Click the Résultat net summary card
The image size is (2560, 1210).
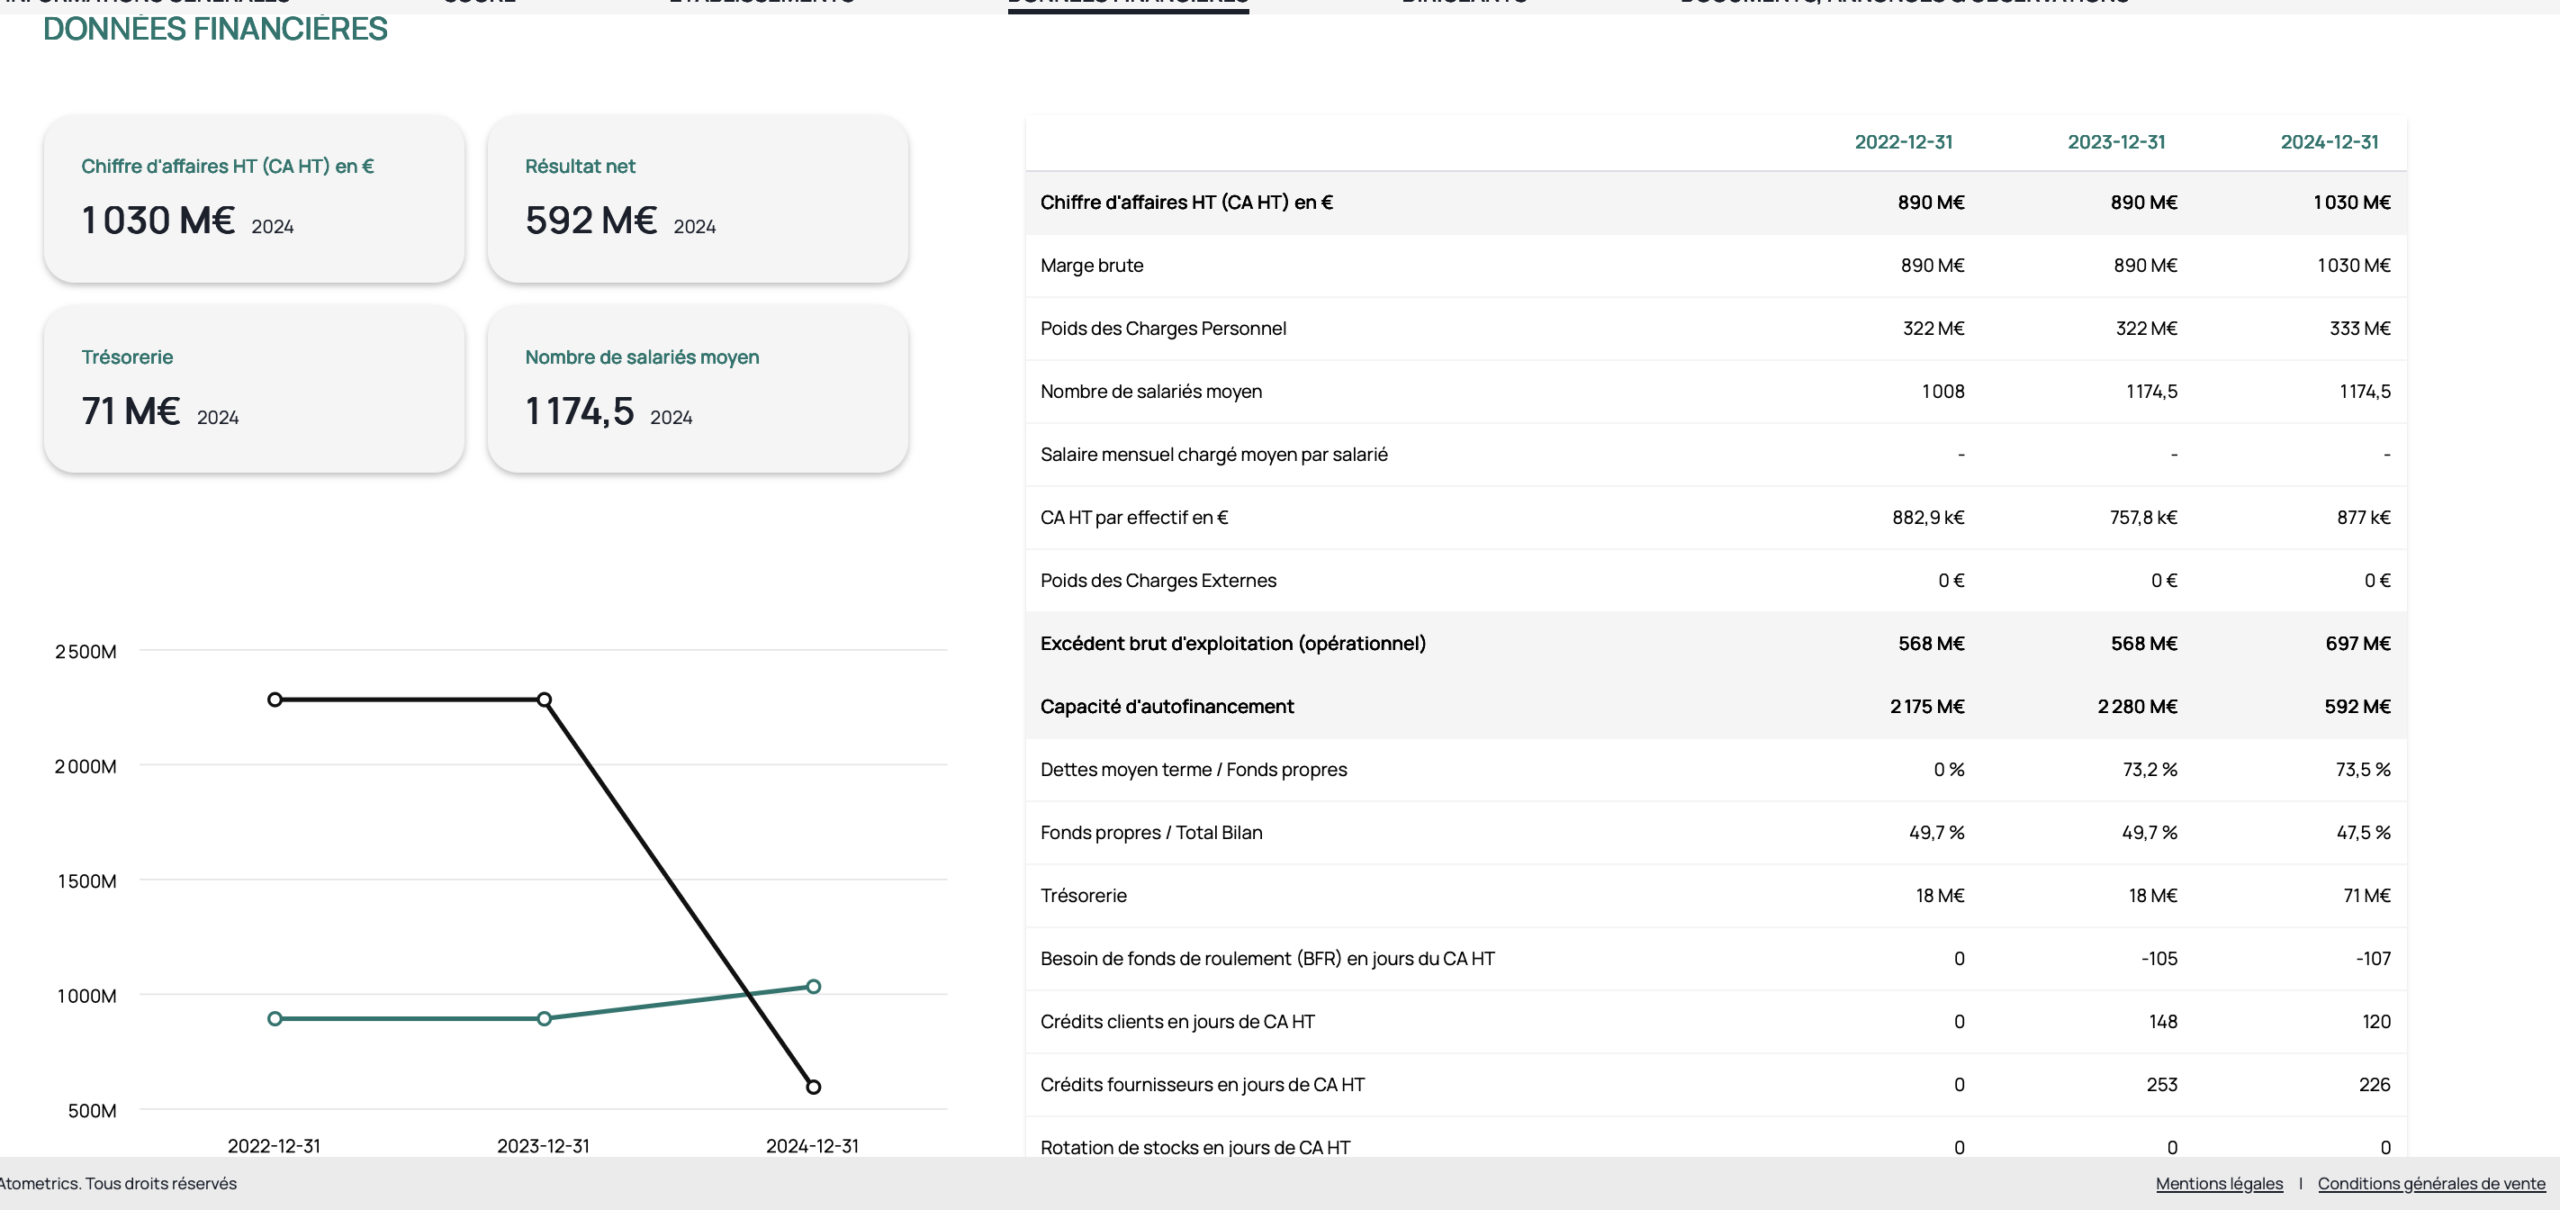(x=697, y=198)
